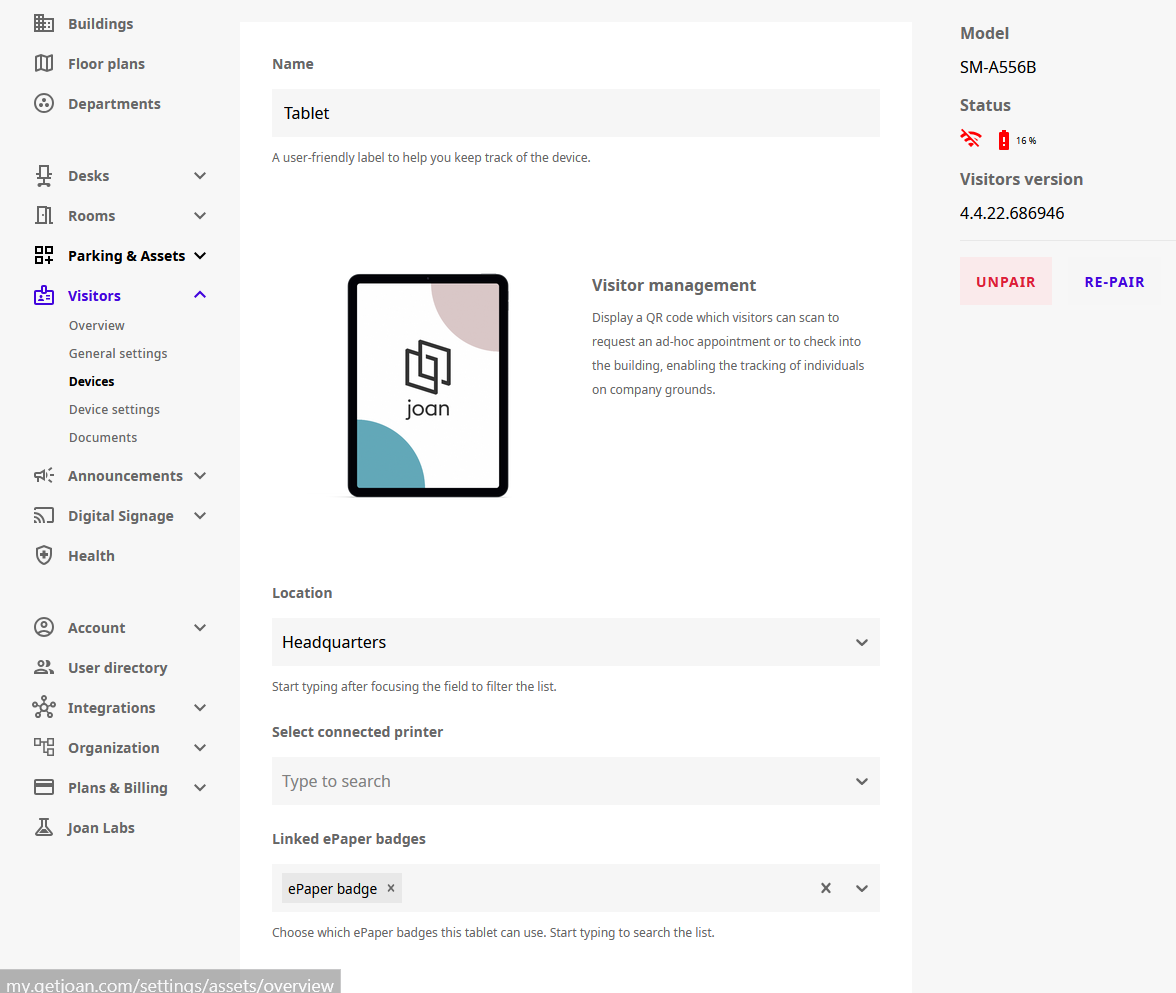Expand the Desks menu chevron
The height and width of the screenshot is (993, 1176).
point(200,176)
